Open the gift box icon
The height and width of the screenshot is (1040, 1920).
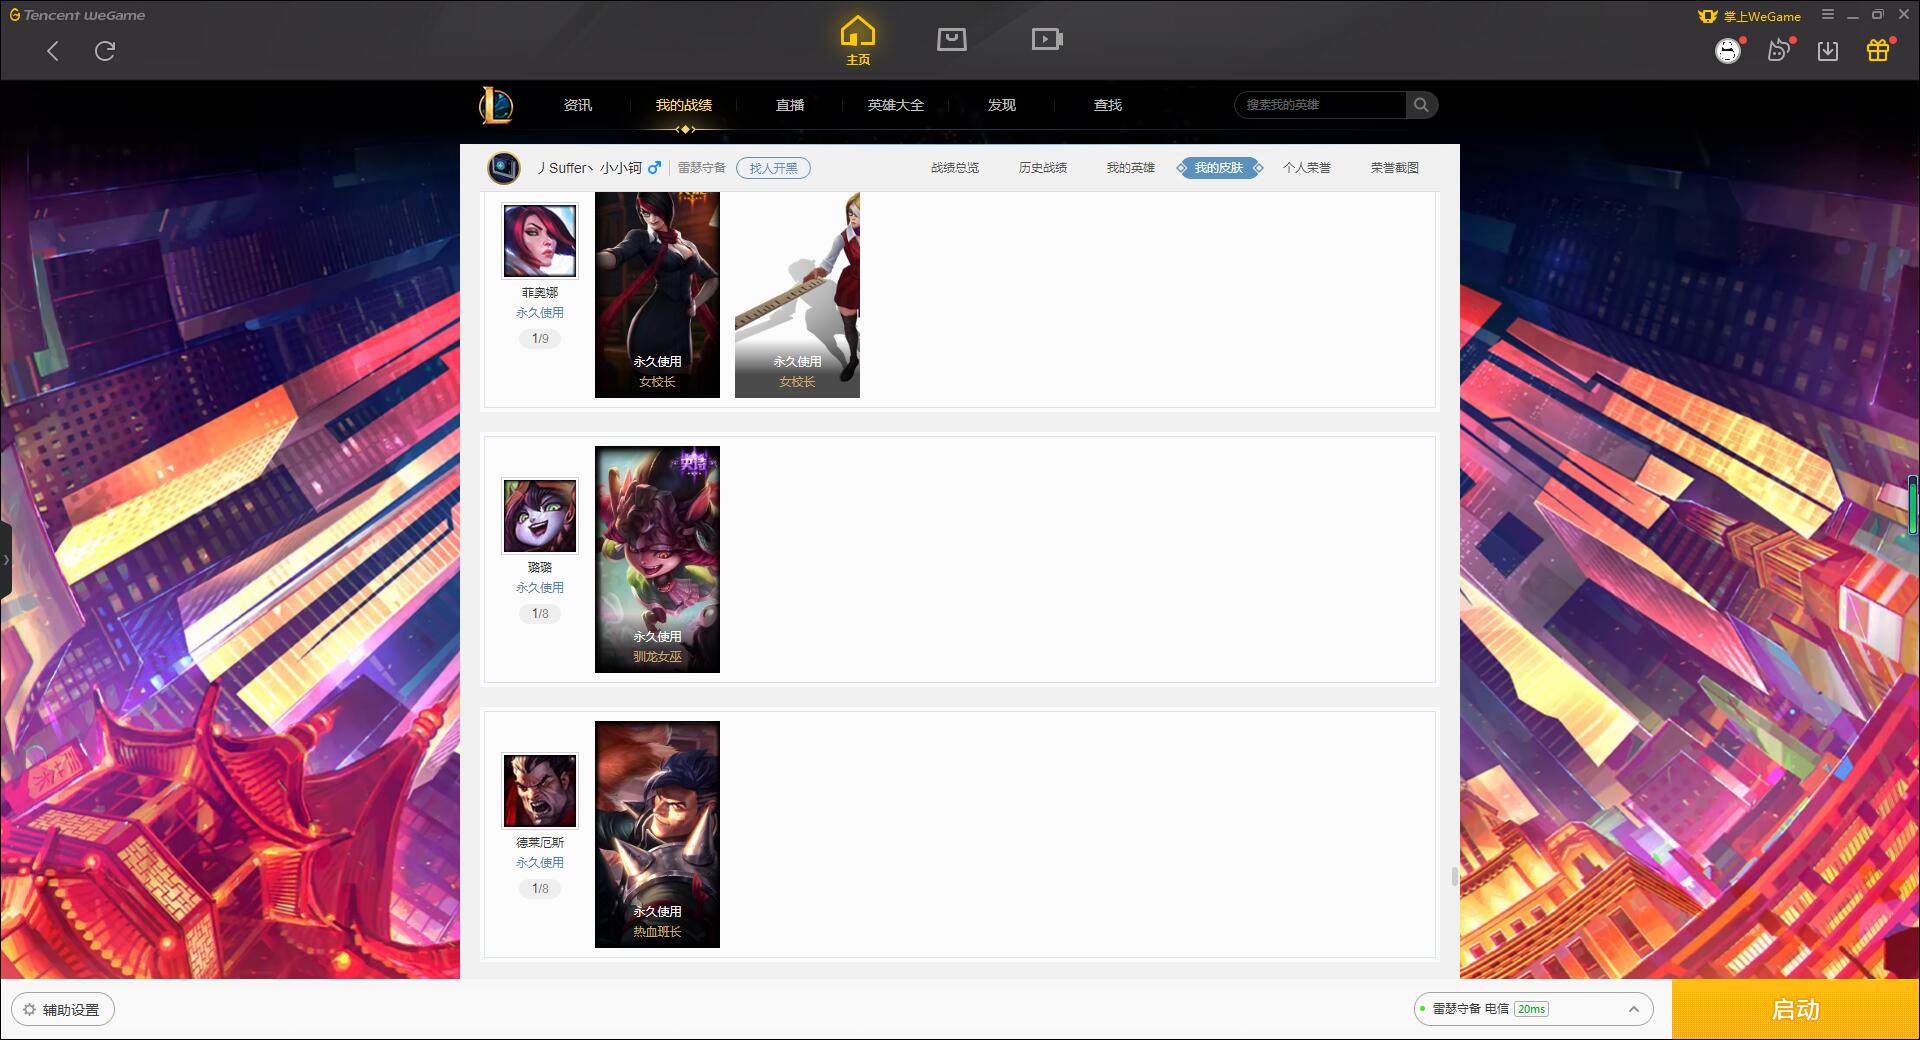tap(1878, 50)
